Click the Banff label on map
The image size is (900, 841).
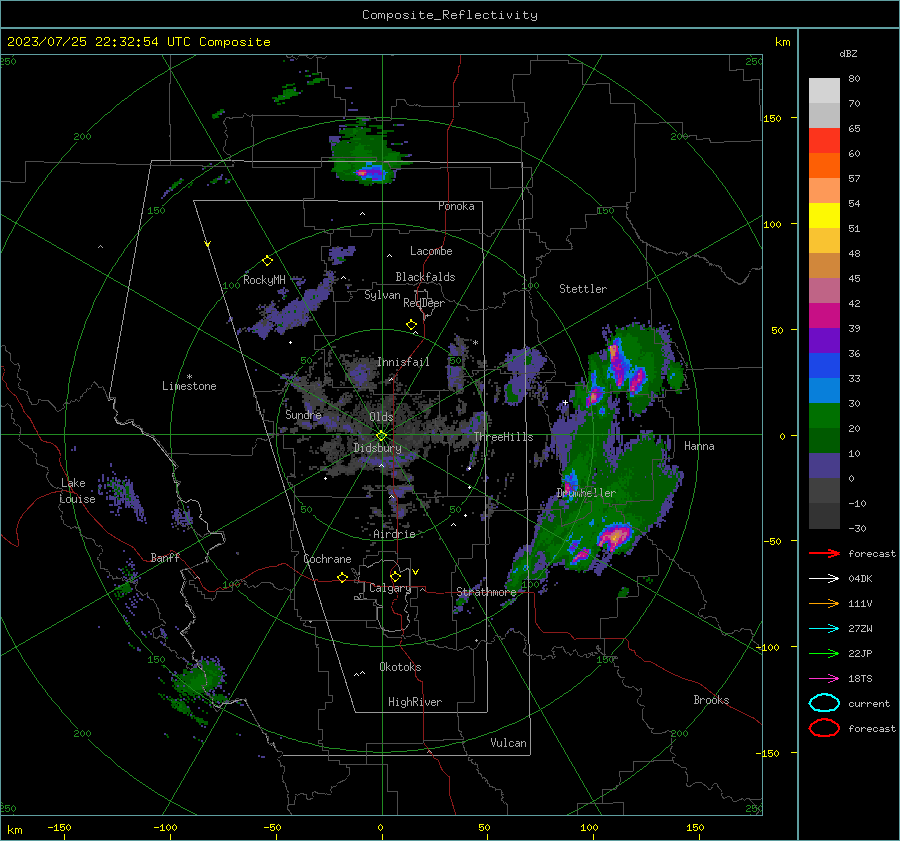165,557
